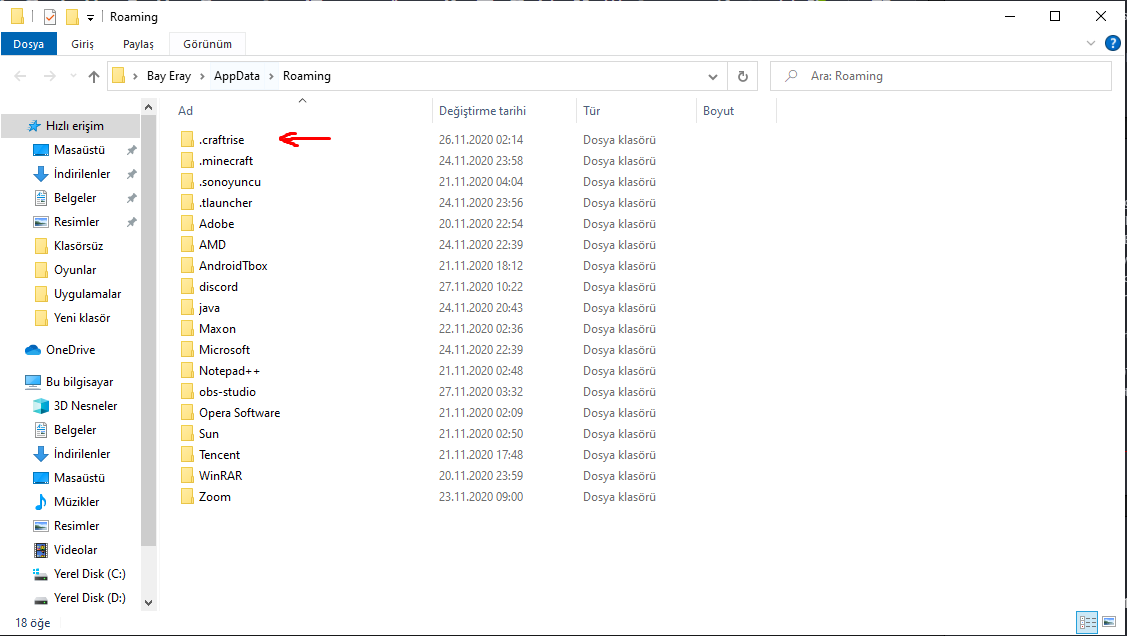
Task: Expand the address bar history dropdown
Action: coord(712,75)
